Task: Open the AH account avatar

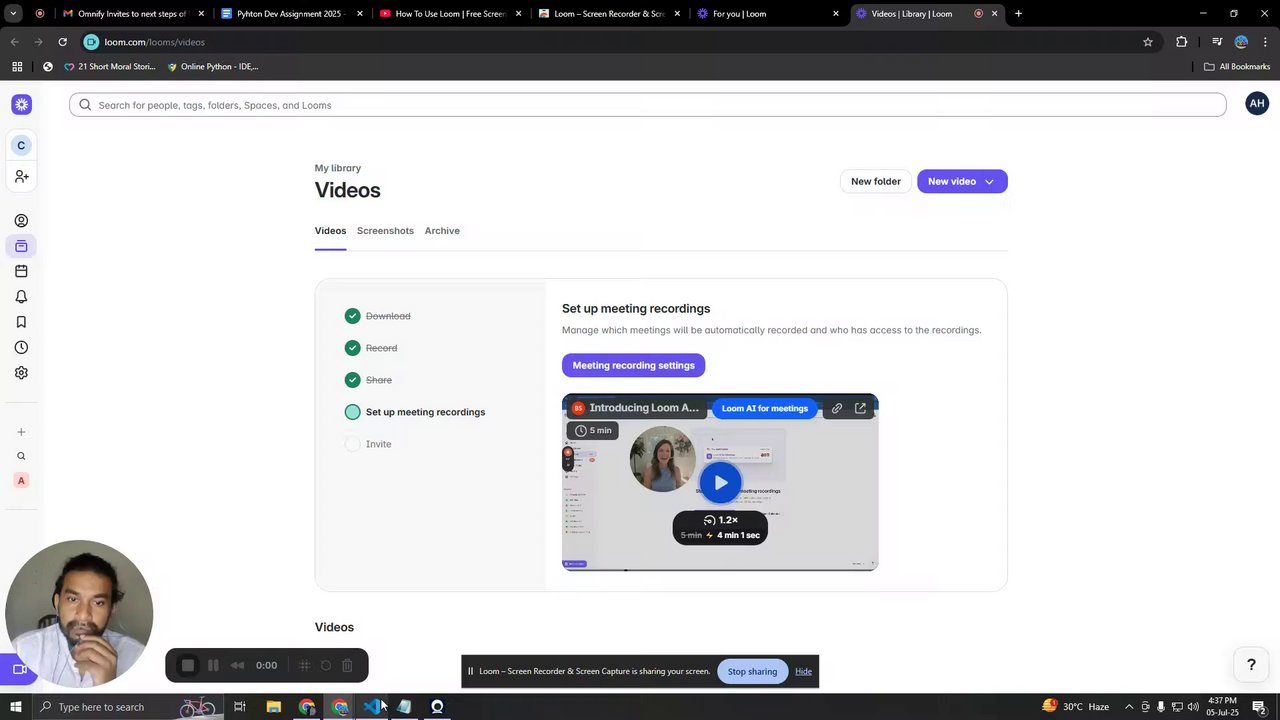Action: pyautogui.click(x=1257, y=103)
